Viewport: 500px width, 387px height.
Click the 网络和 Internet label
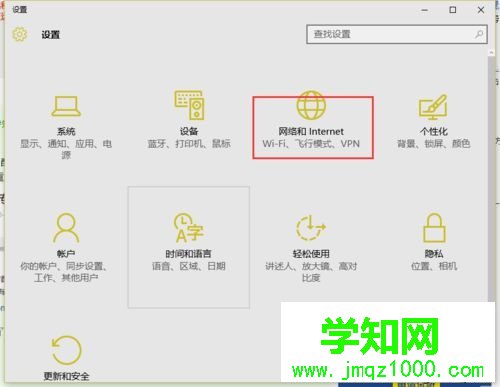click(x=311, y=131)
